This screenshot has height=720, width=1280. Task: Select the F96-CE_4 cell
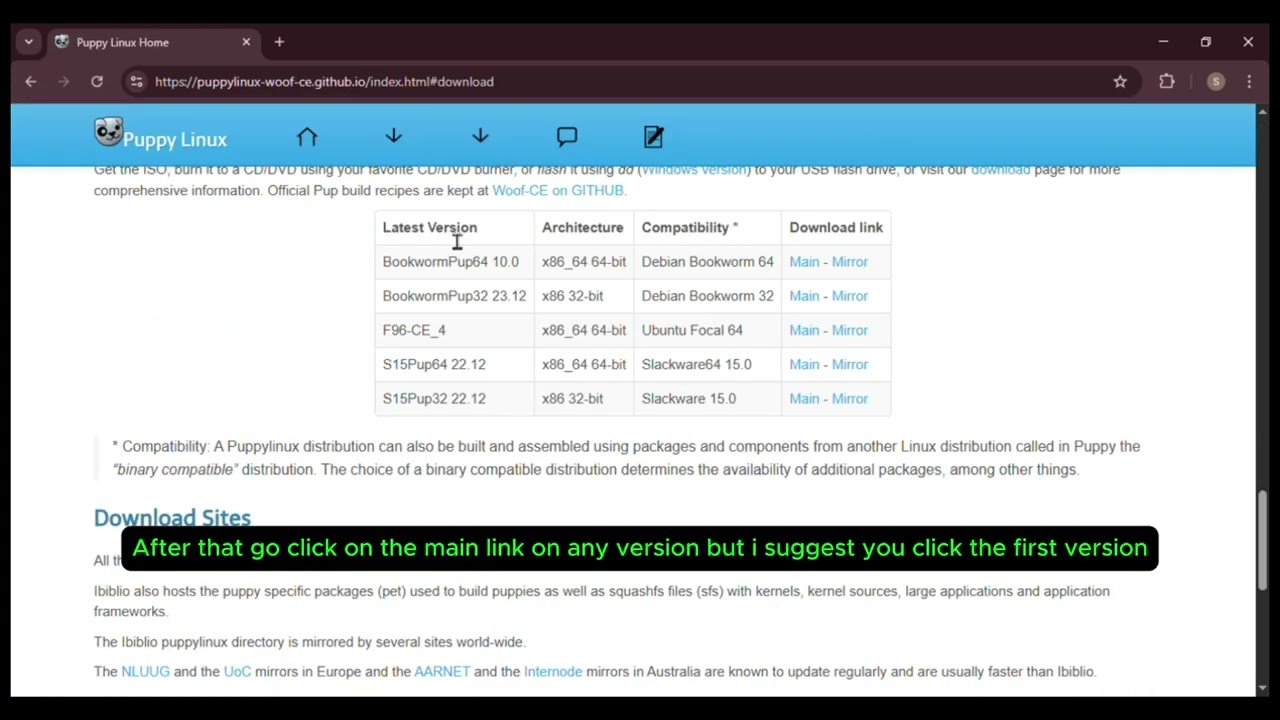click(455, 330)
